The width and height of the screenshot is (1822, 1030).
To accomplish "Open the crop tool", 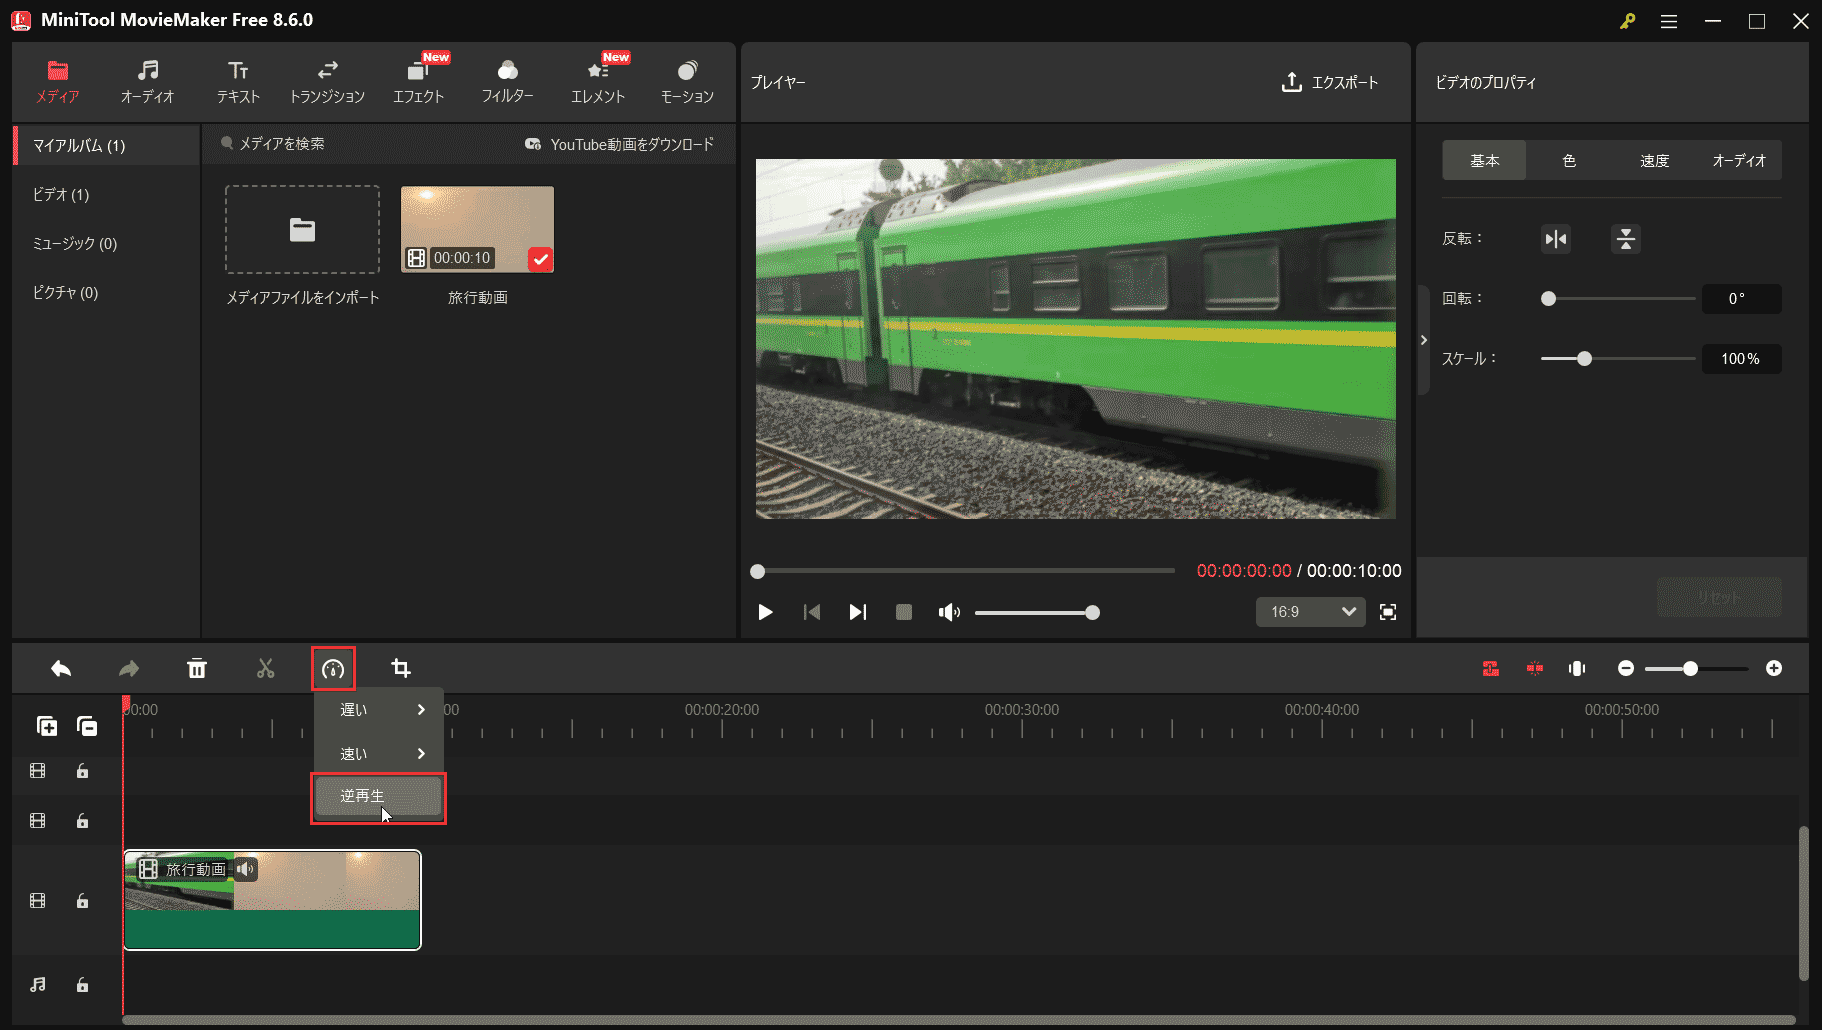I will (x=401, y=667).
